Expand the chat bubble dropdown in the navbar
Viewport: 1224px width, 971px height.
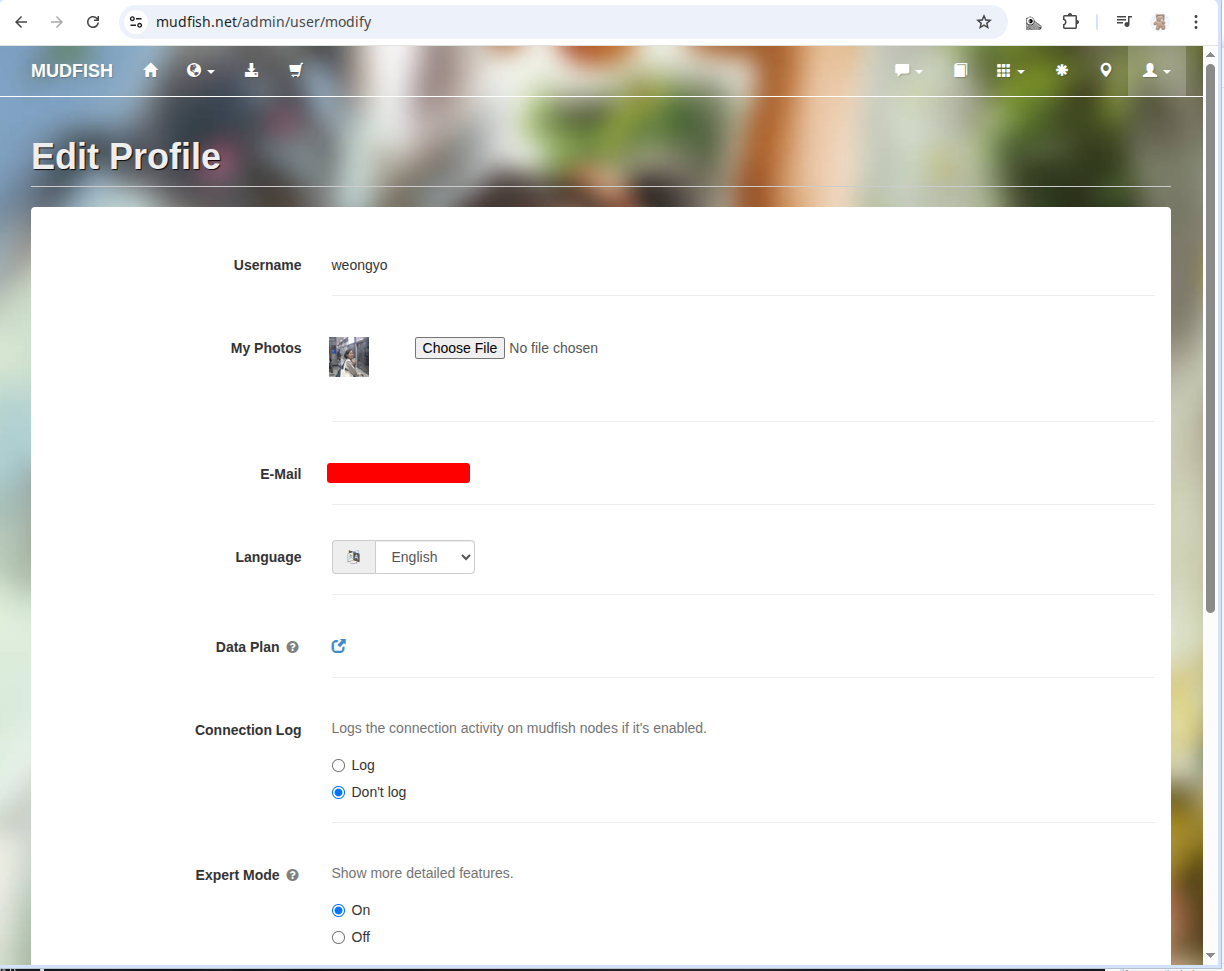tap(908, 71)
